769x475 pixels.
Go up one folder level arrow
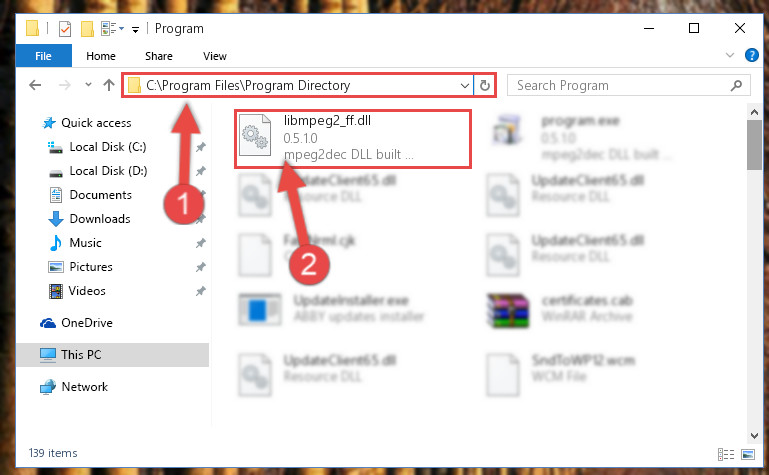(109, 85)
